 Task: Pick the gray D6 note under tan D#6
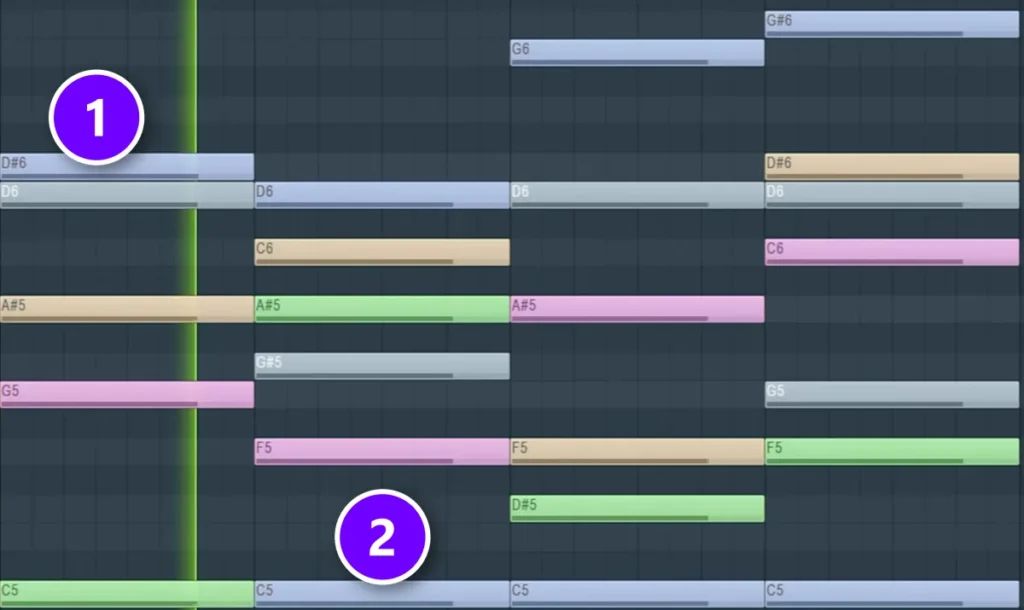tap(891, 195)
